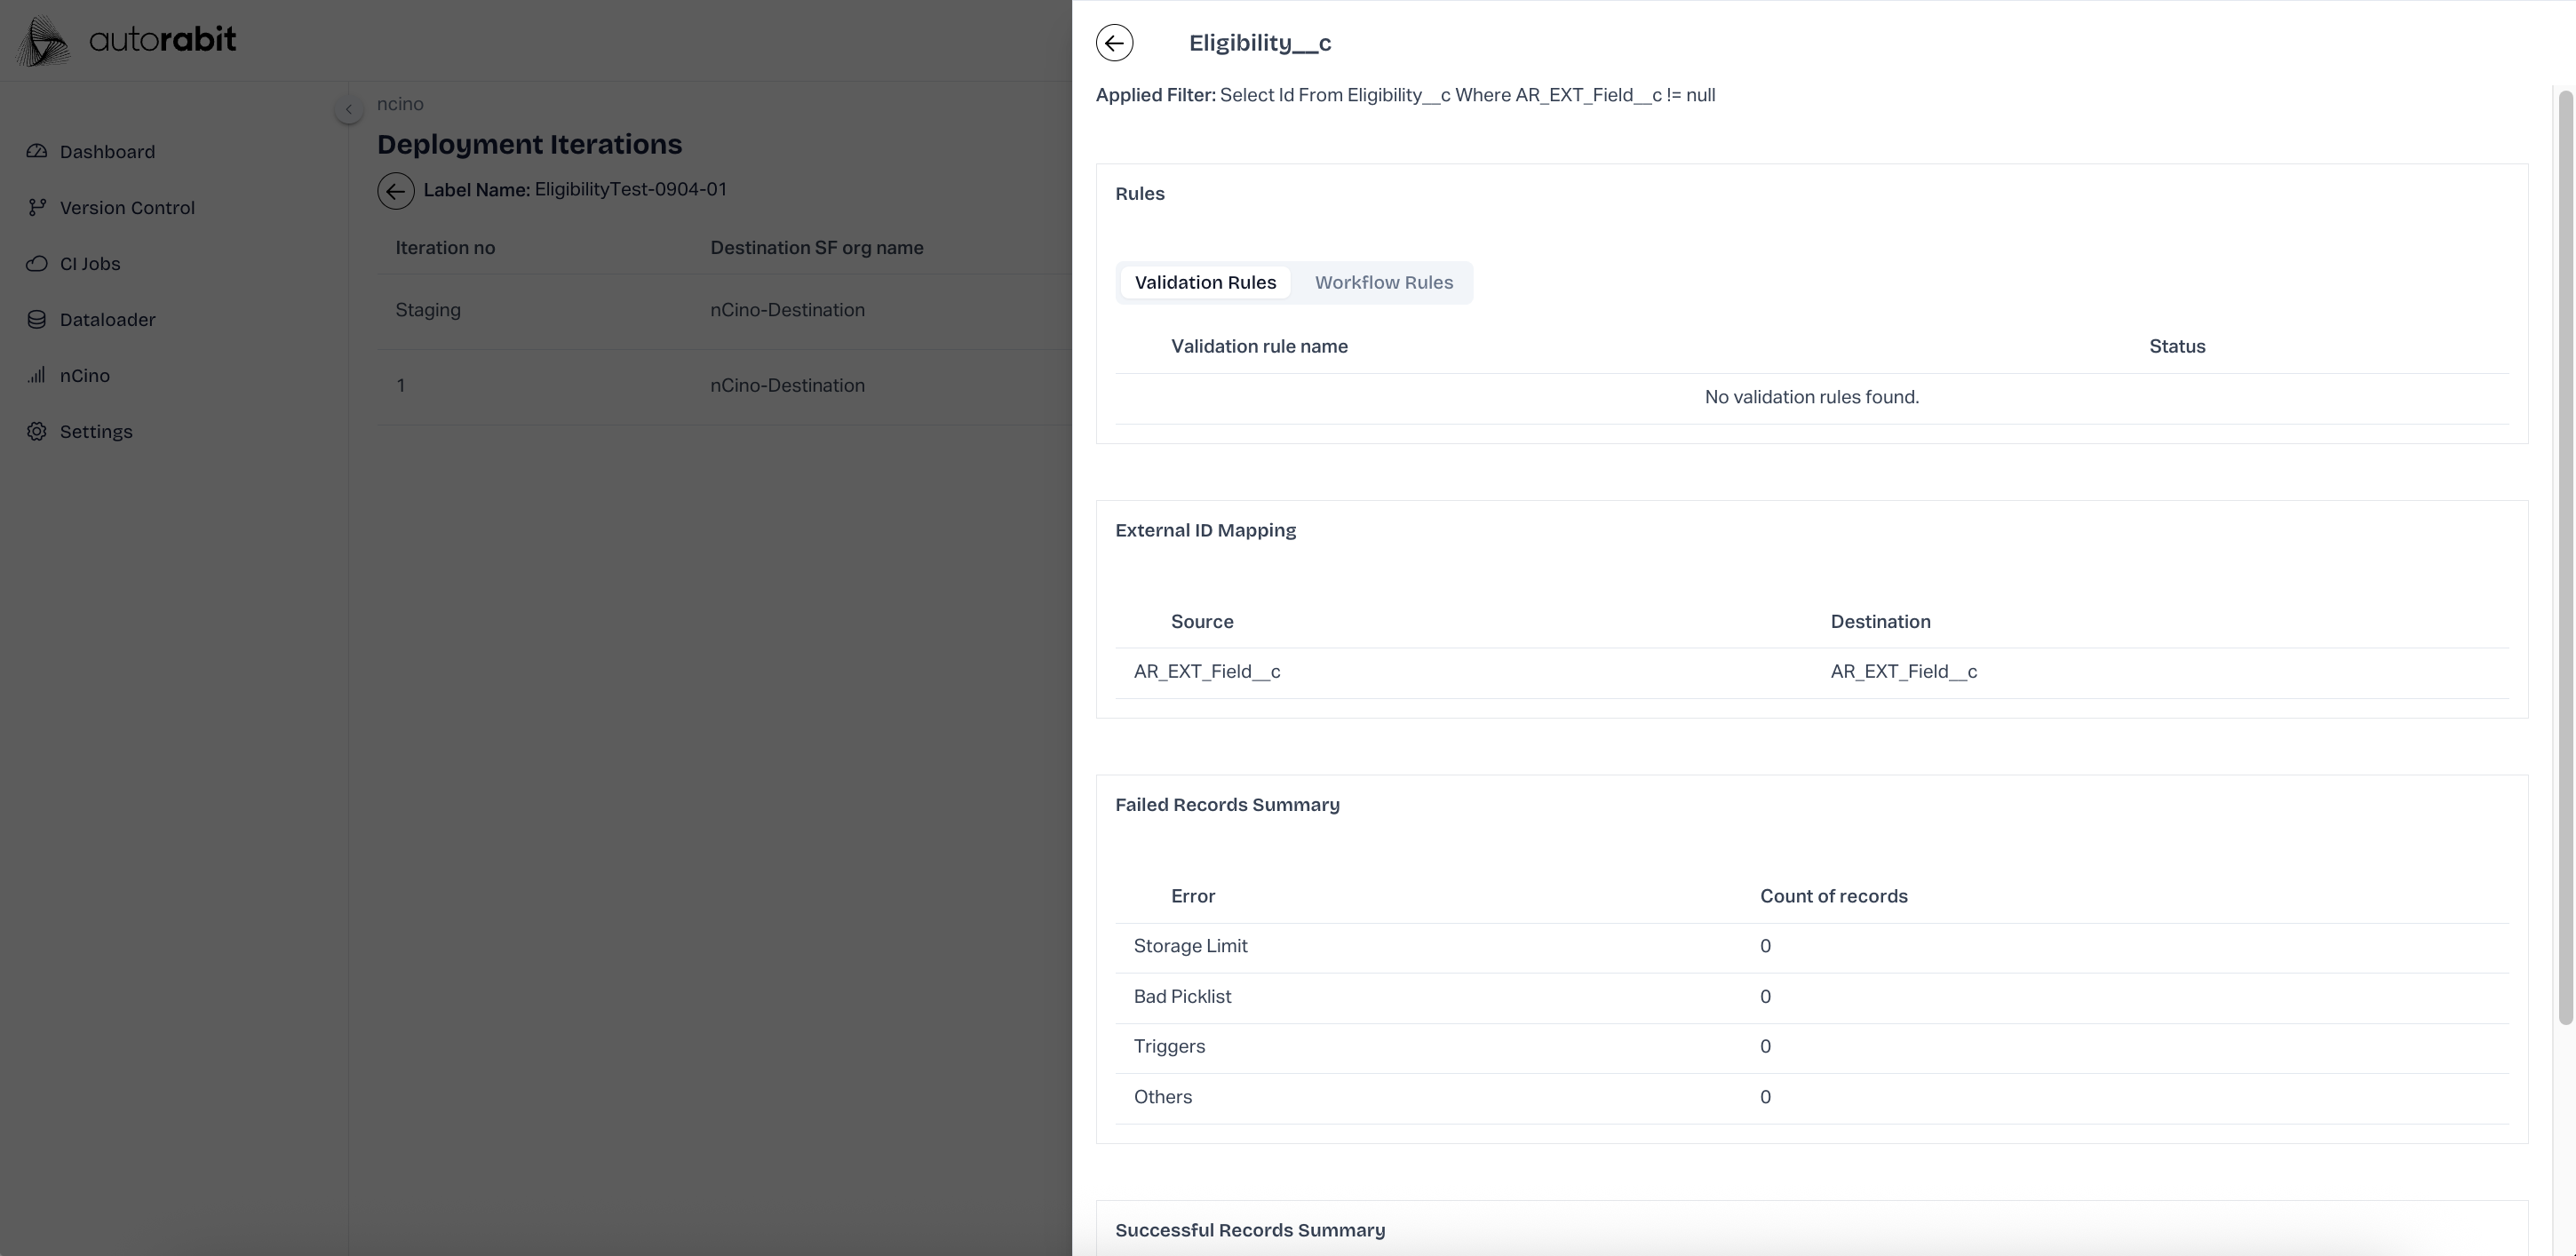Click the Validation rule name column header
This screenshot has width=2576, height=1256.
(x=1259, y=346)
